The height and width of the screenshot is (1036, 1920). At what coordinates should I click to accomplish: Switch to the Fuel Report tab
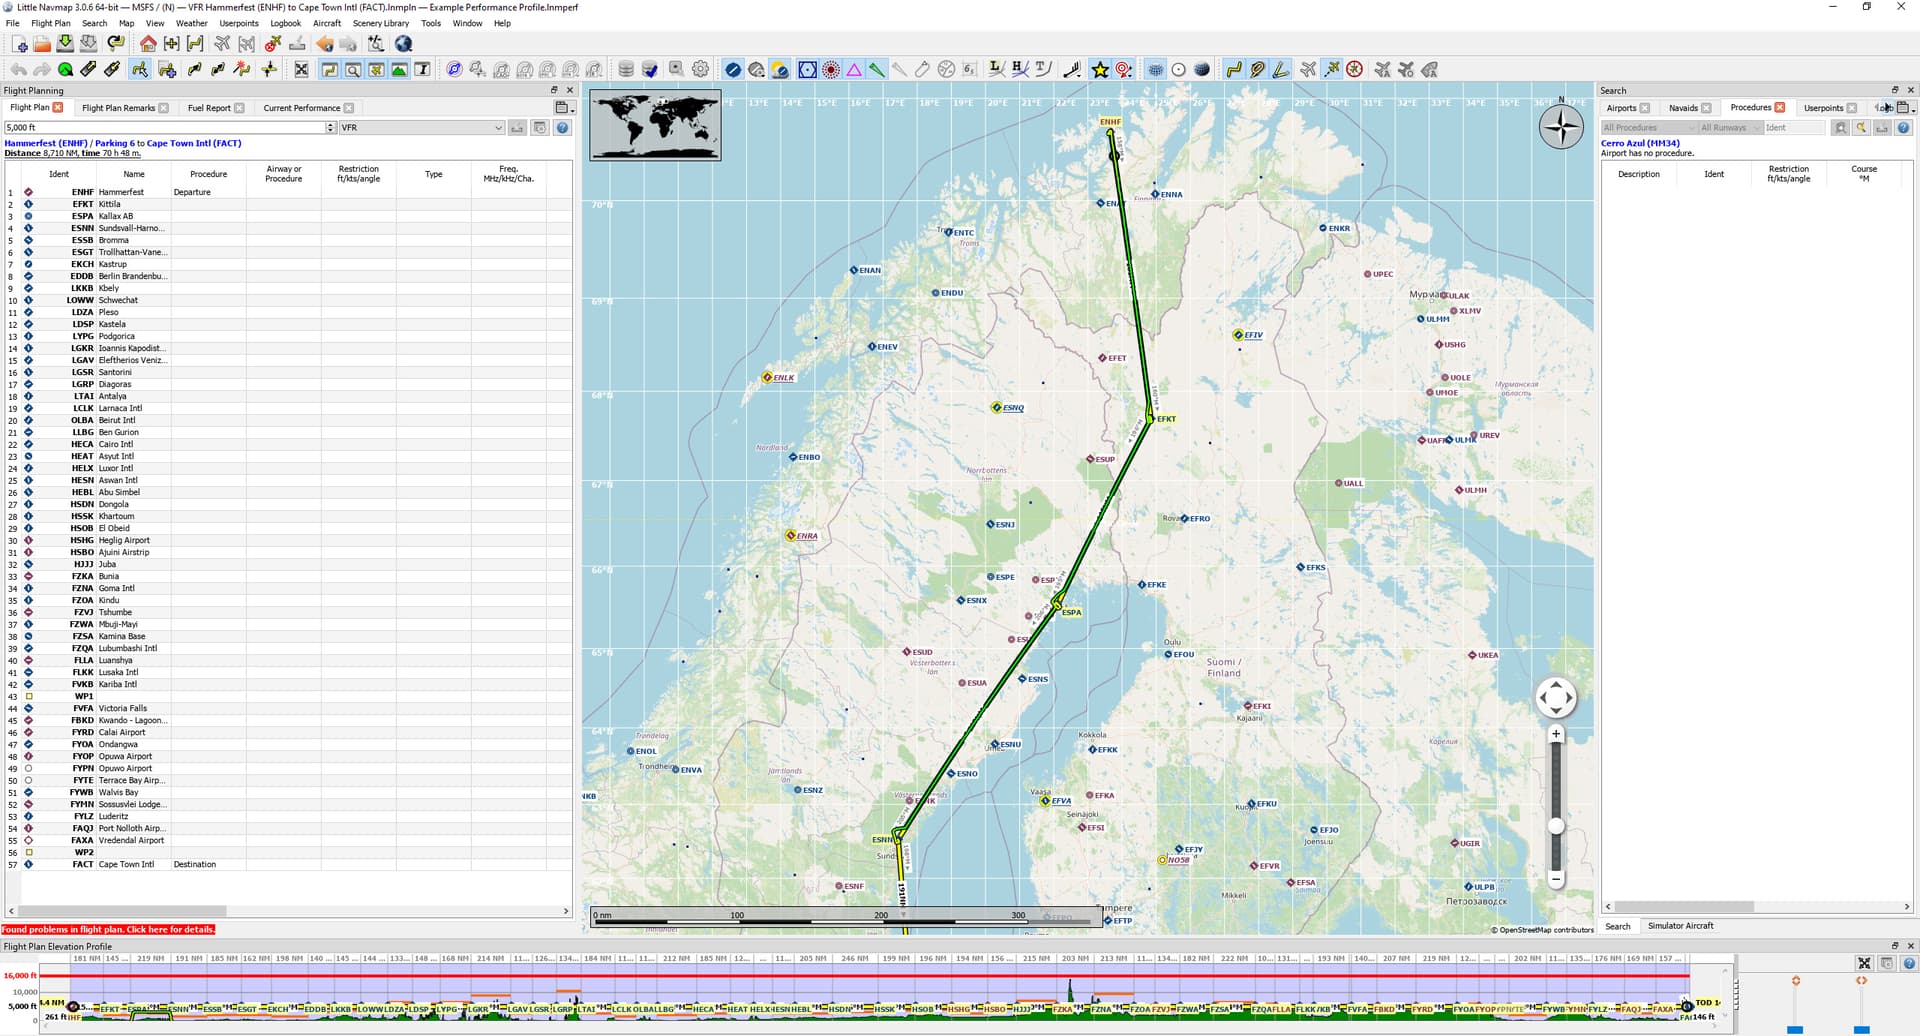(209, 108)
